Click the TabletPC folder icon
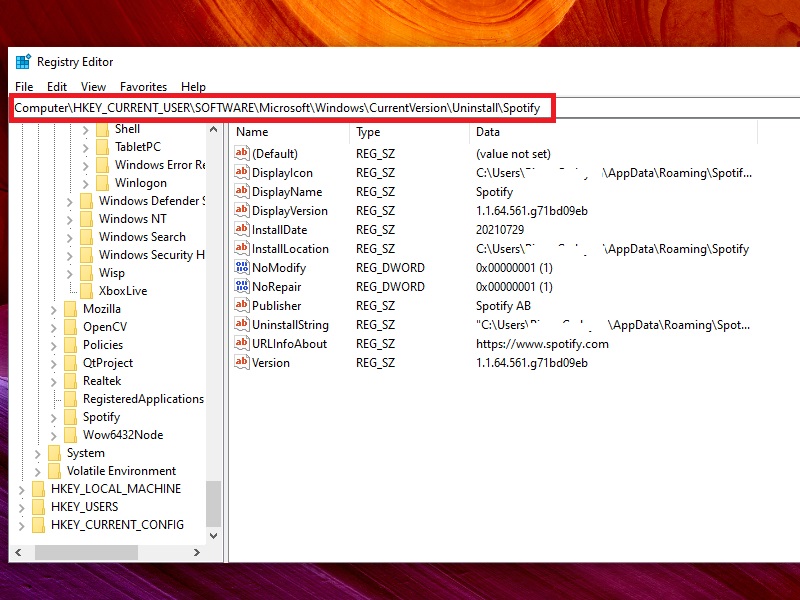Image resolution: width=800 pixels, height=600 pixels. click(103, 147)
